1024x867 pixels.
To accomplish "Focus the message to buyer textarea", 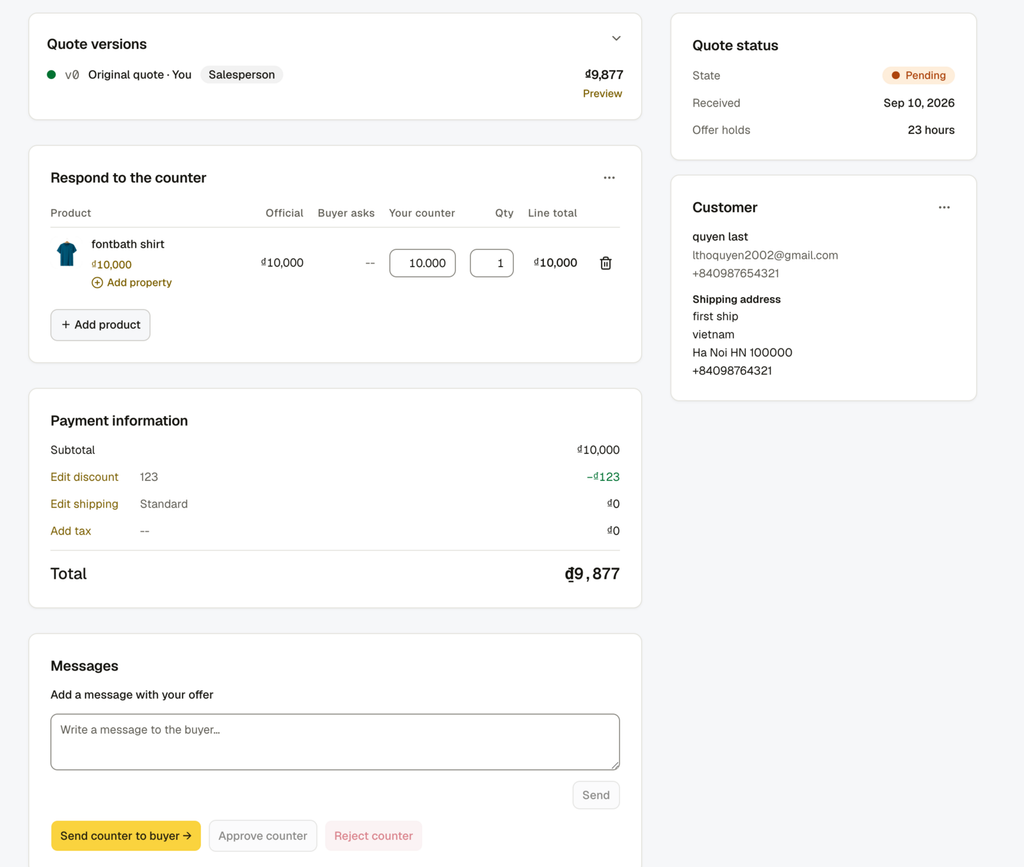I will 335,742.
